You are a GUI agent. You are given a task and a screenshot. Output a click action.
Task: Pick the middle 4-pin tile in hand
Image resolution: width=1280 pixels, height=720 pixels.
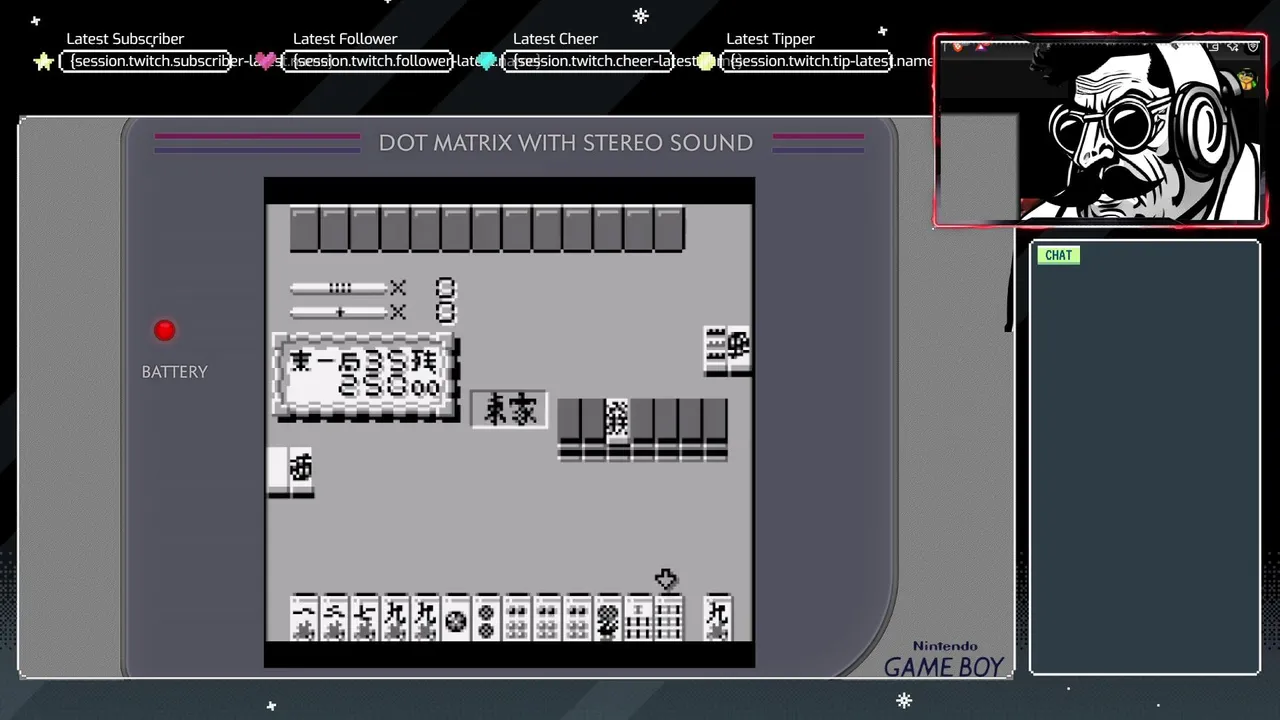[x=548, y=618]
